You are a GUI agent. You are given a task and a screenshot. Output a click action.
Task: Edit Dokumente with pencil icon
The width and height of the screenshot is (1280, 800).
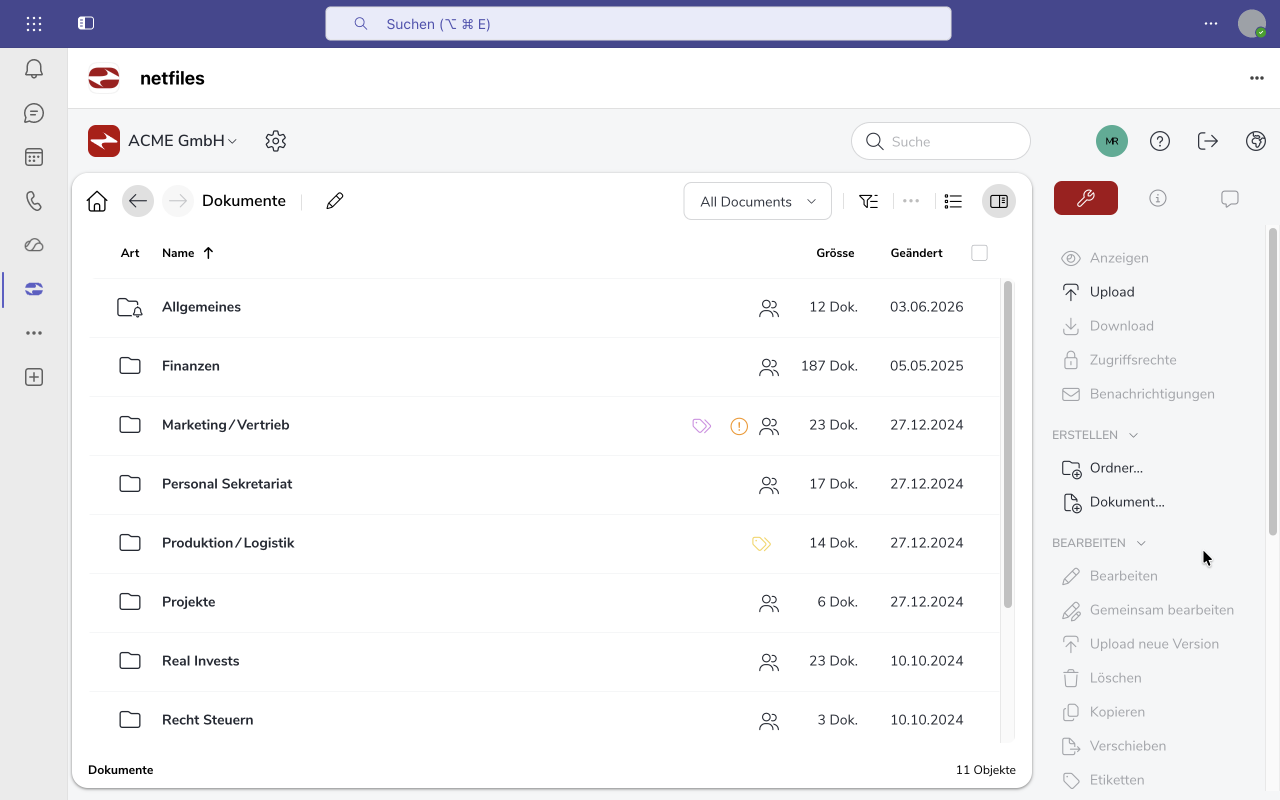click(x=335, y=201)
